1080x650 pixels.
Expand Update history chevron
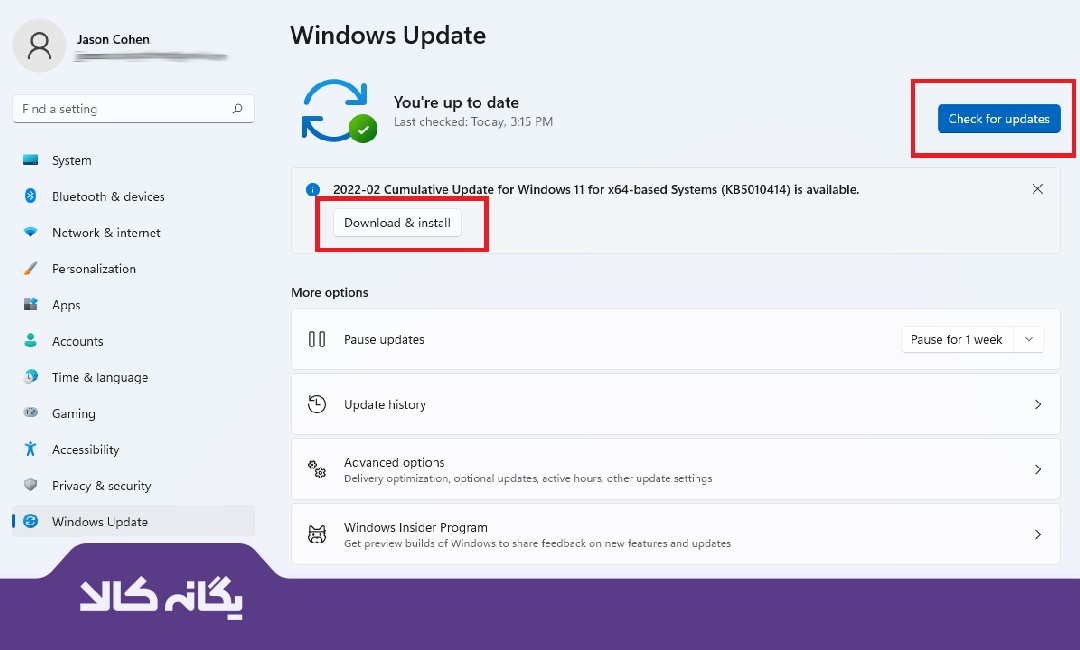pos(1038,404)
